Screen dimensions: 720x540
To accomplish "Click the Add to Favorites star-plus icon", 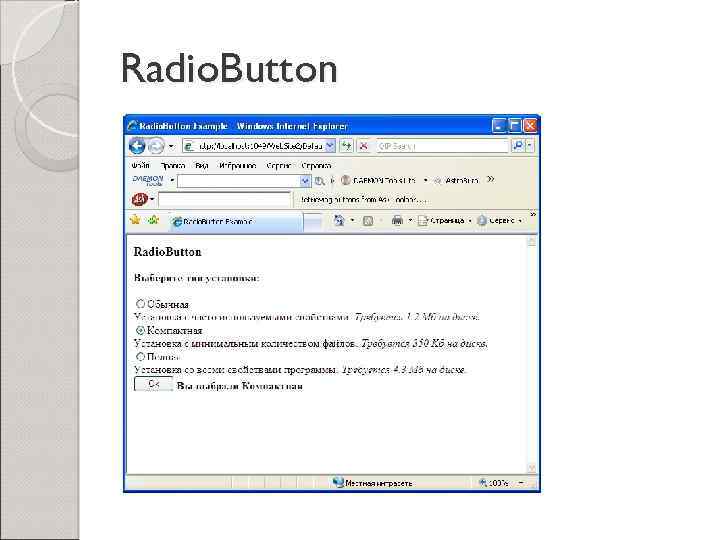I will (153, 220).
